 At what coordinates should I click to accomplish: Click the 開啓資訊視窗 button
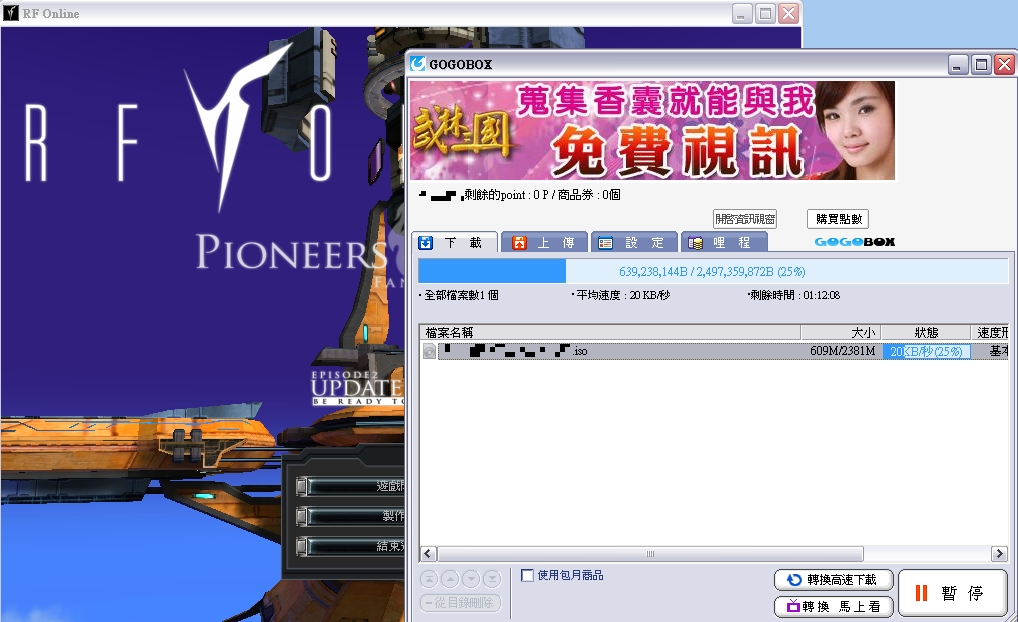click(x=745, y=219)
